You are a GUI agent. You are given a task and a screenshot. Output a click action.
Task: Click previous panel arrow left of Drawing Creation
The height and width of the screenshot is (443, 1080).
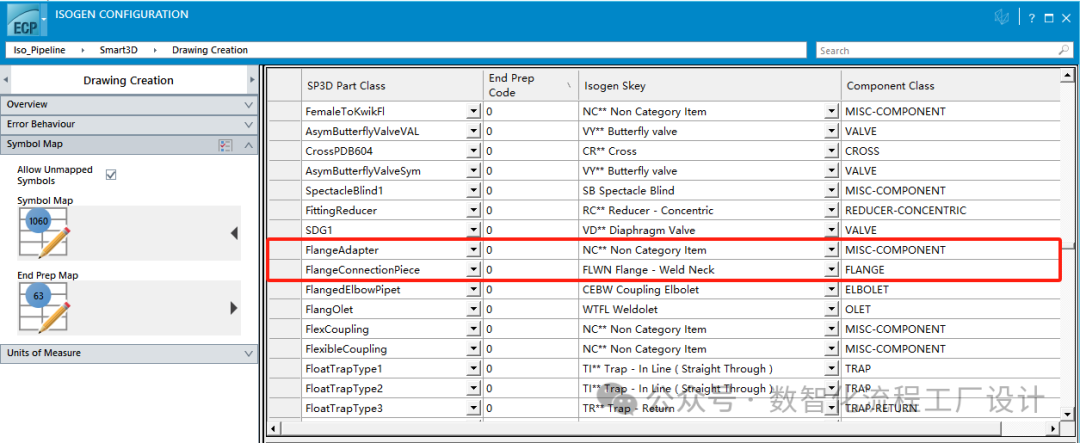pos(6,80)
